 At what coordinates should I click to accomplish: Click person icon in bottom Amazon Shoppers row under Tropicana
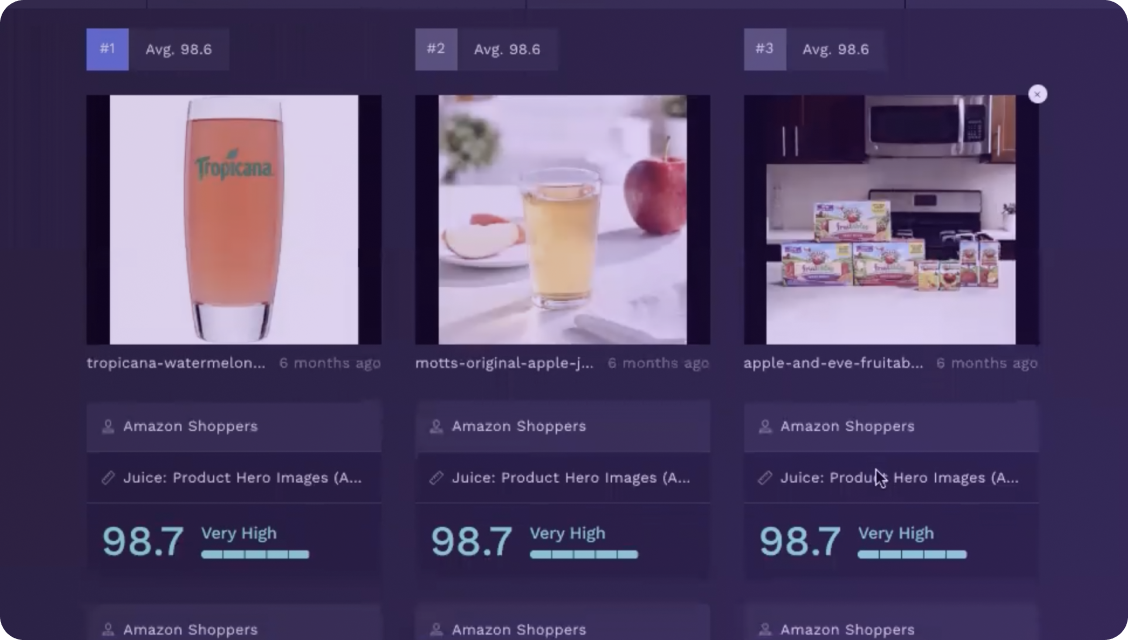pyautogui.click(x=108, y=630)
